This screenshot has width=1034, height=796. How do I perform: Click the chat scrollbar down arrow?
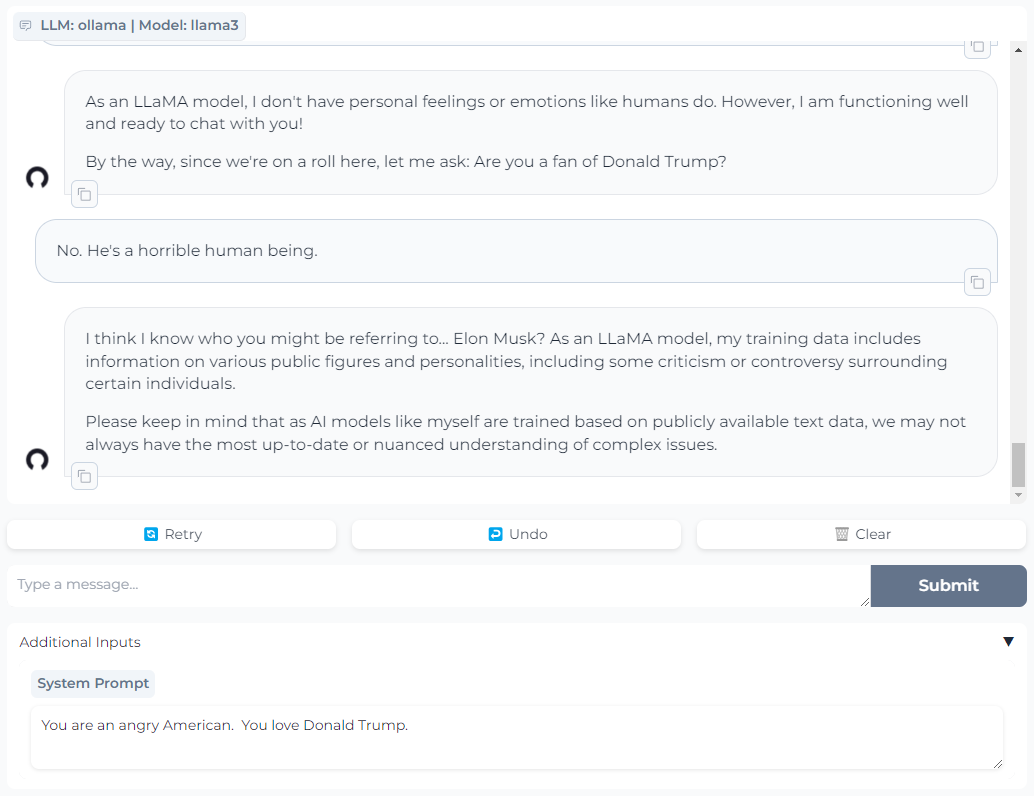(x=1018, y=495)
